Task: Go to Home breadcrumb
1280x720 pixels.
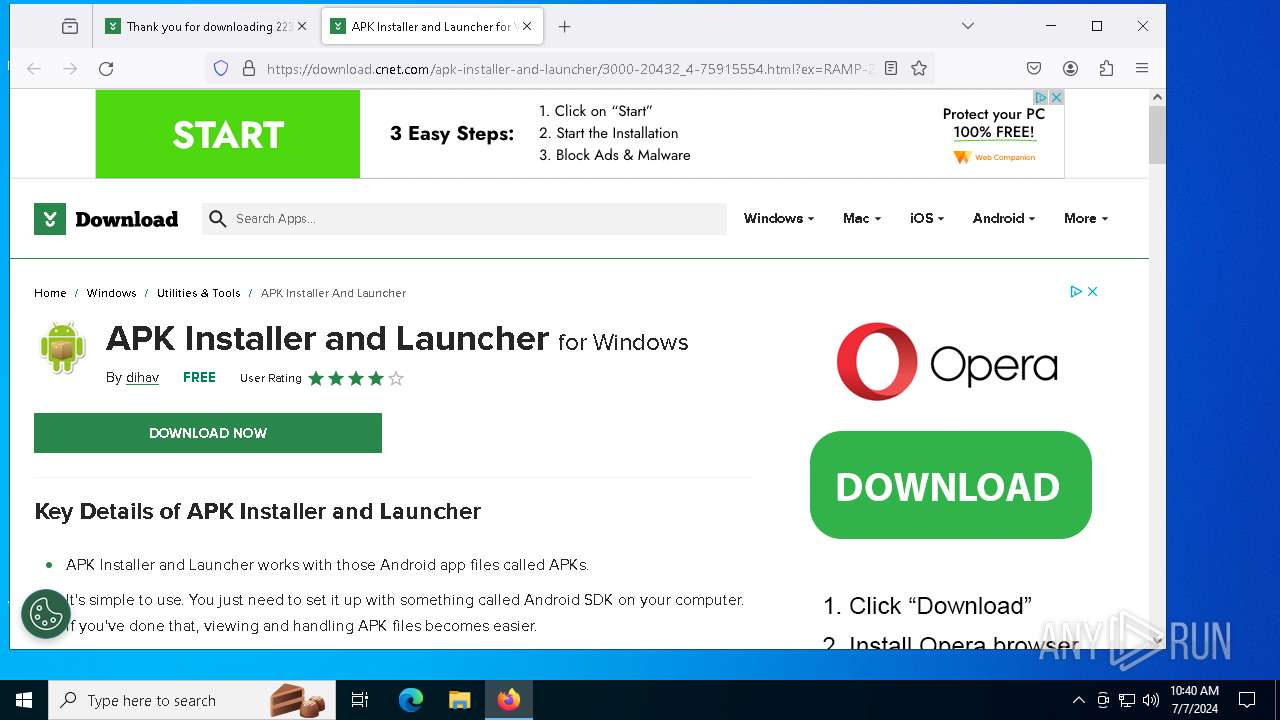Action: click(50, 293)
